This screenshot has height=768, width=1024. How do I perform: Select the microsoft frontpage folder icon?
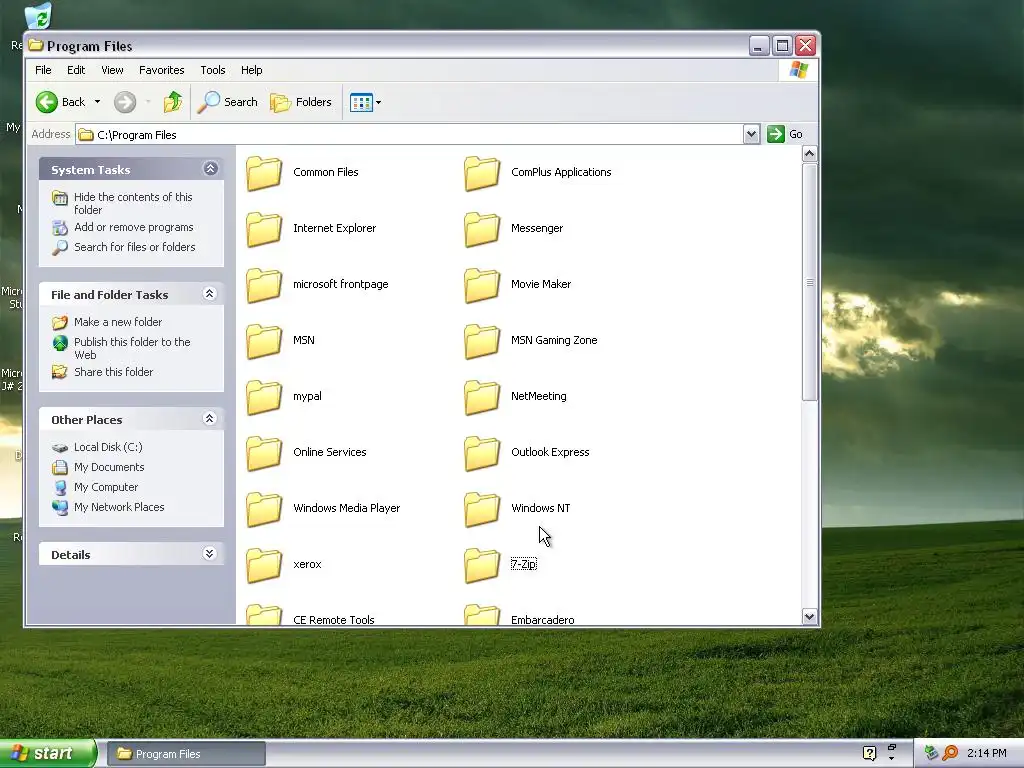[264, 285]
